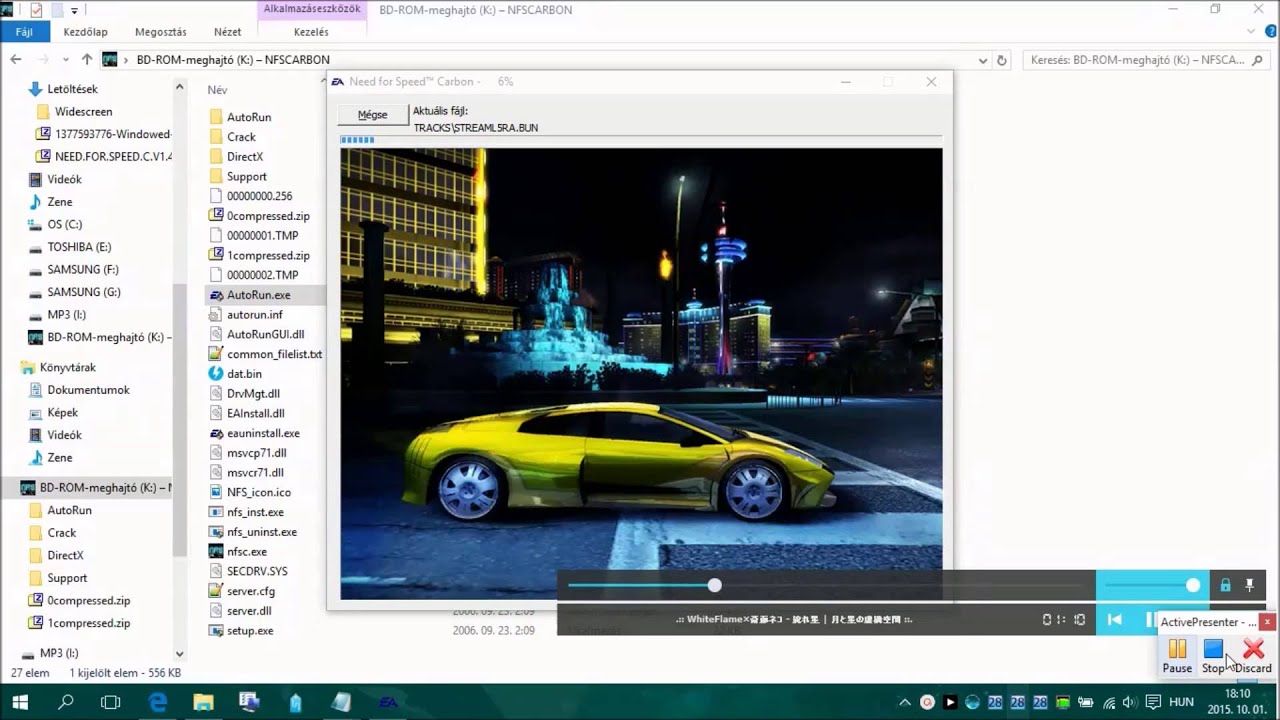Click the Alkalmazáseszközök contextual tab header
This screenshot has width=1280, height=720.
311,9
